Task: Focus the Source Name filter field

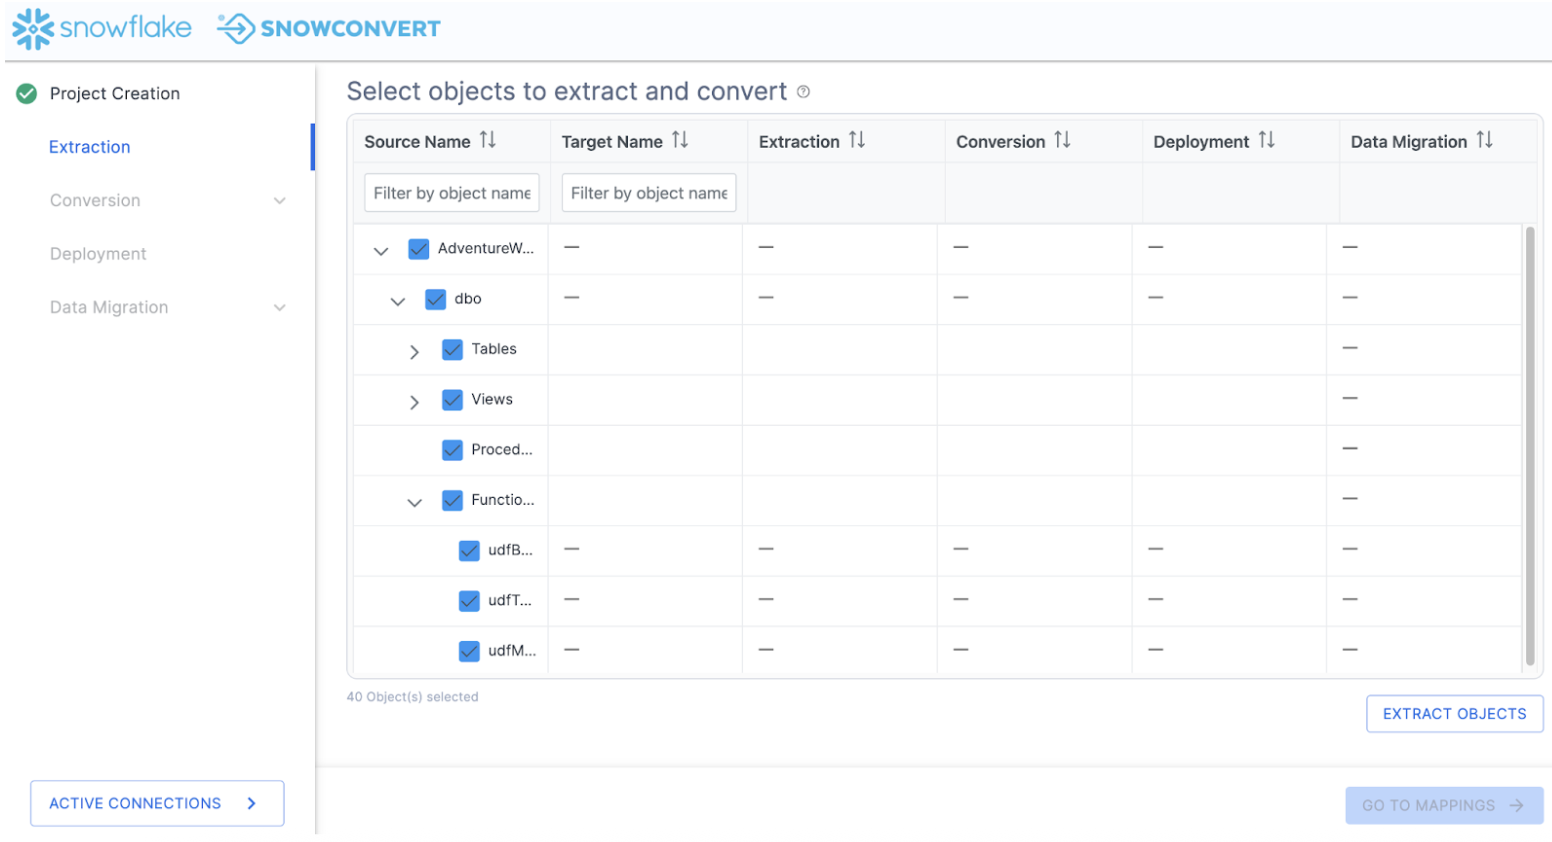Action: click(451, 193)
